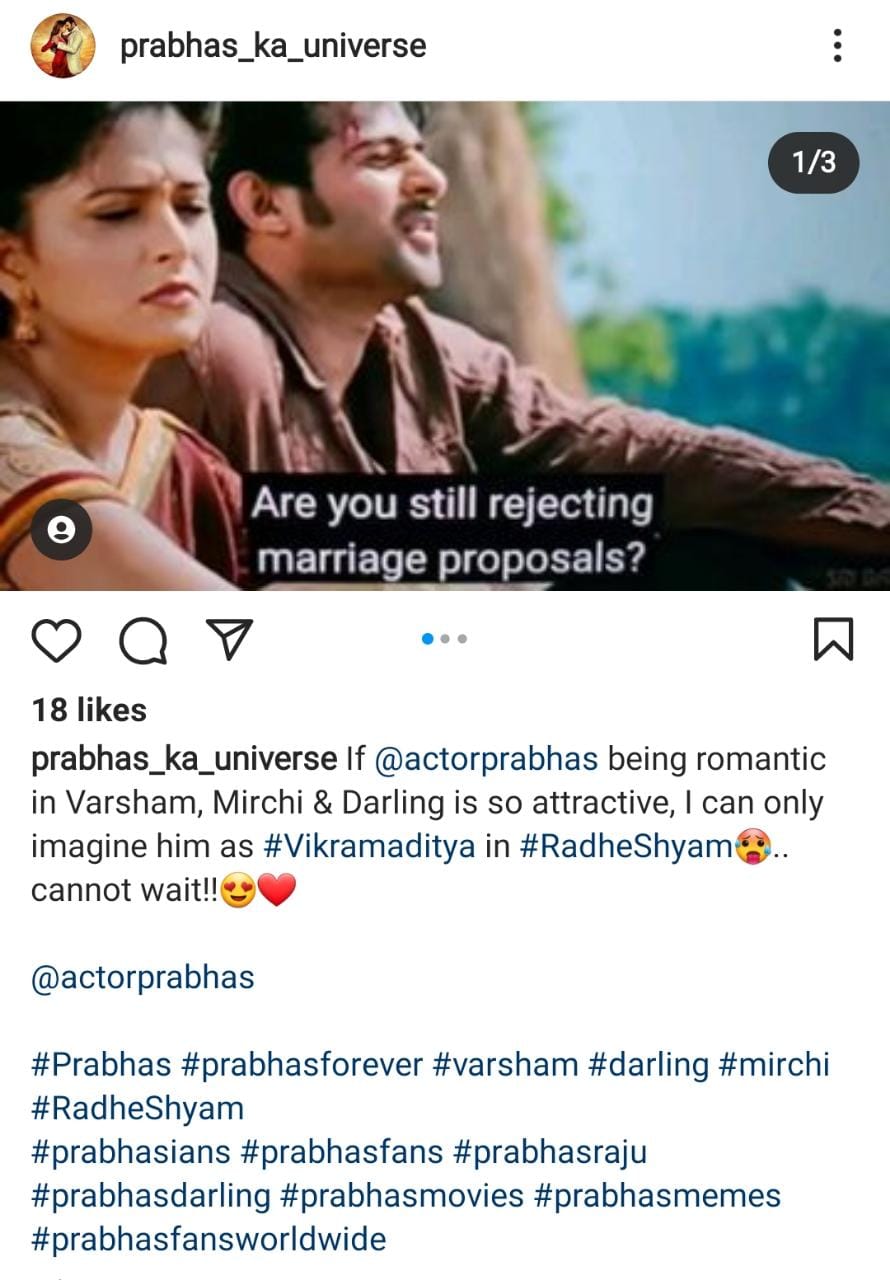Select the second carousel dot indicator
This screenshot has height=1280, width=890.
coord(445,639)
